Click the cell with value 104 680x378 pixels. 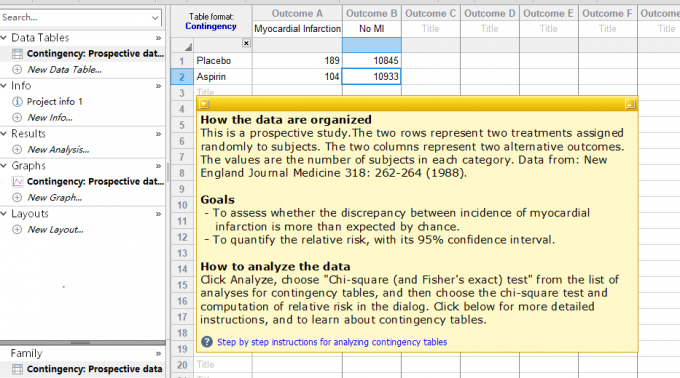[x=297, y=77]
